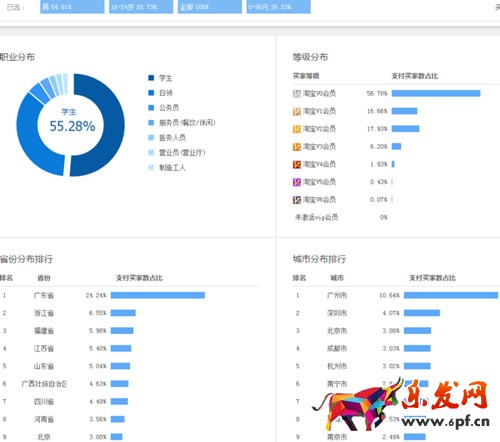Toggle the 公务员 legend entry
Image resolution: width=500 pixels, height=442 pixels.
tap(164, 108)
